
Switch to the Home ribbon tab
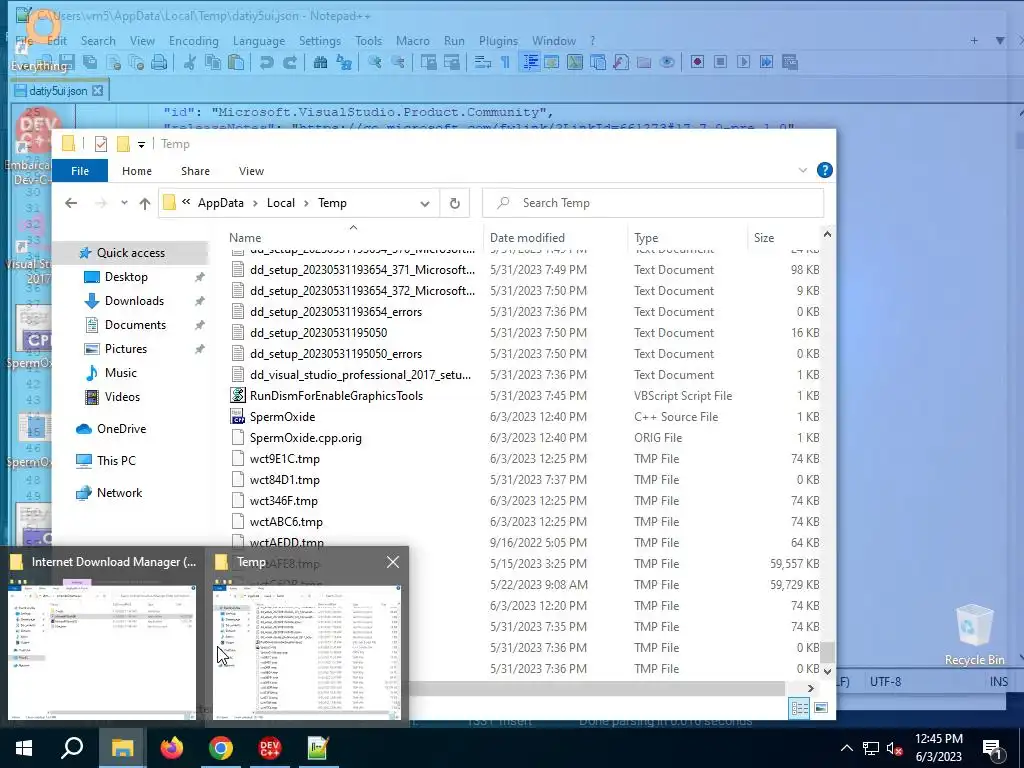[x=136, y=171]
